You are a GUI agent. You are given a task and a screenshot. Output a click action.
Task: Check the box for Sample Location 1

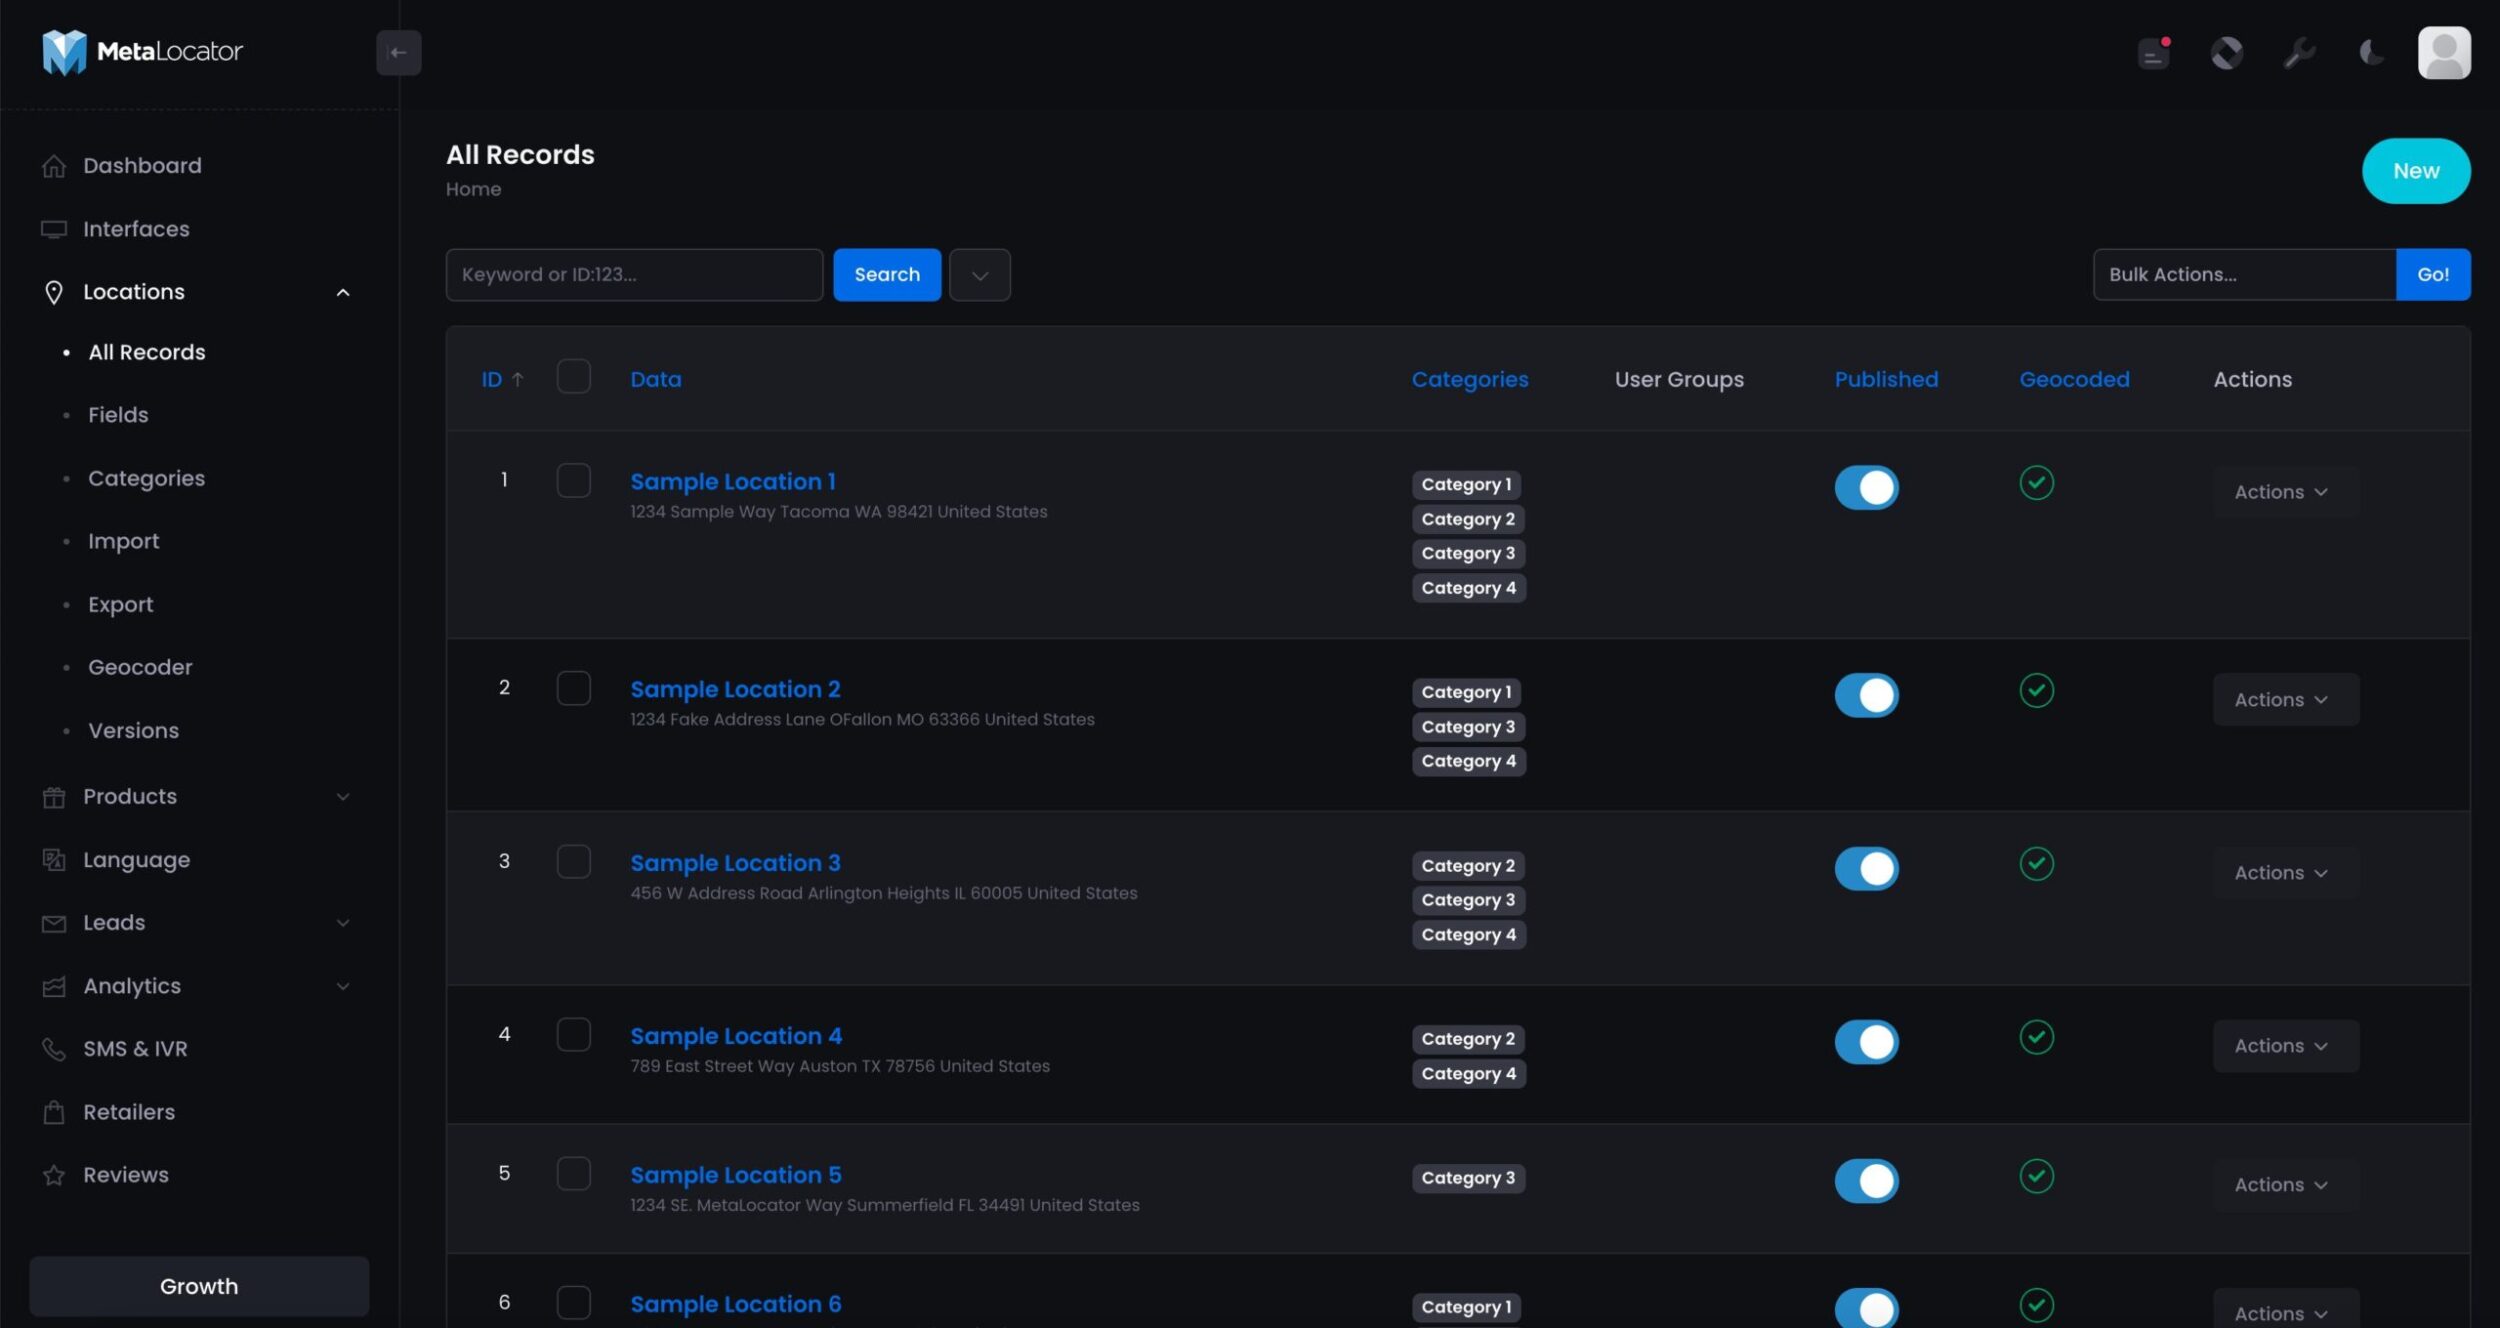pyautogui.click(x=573, y=480)
